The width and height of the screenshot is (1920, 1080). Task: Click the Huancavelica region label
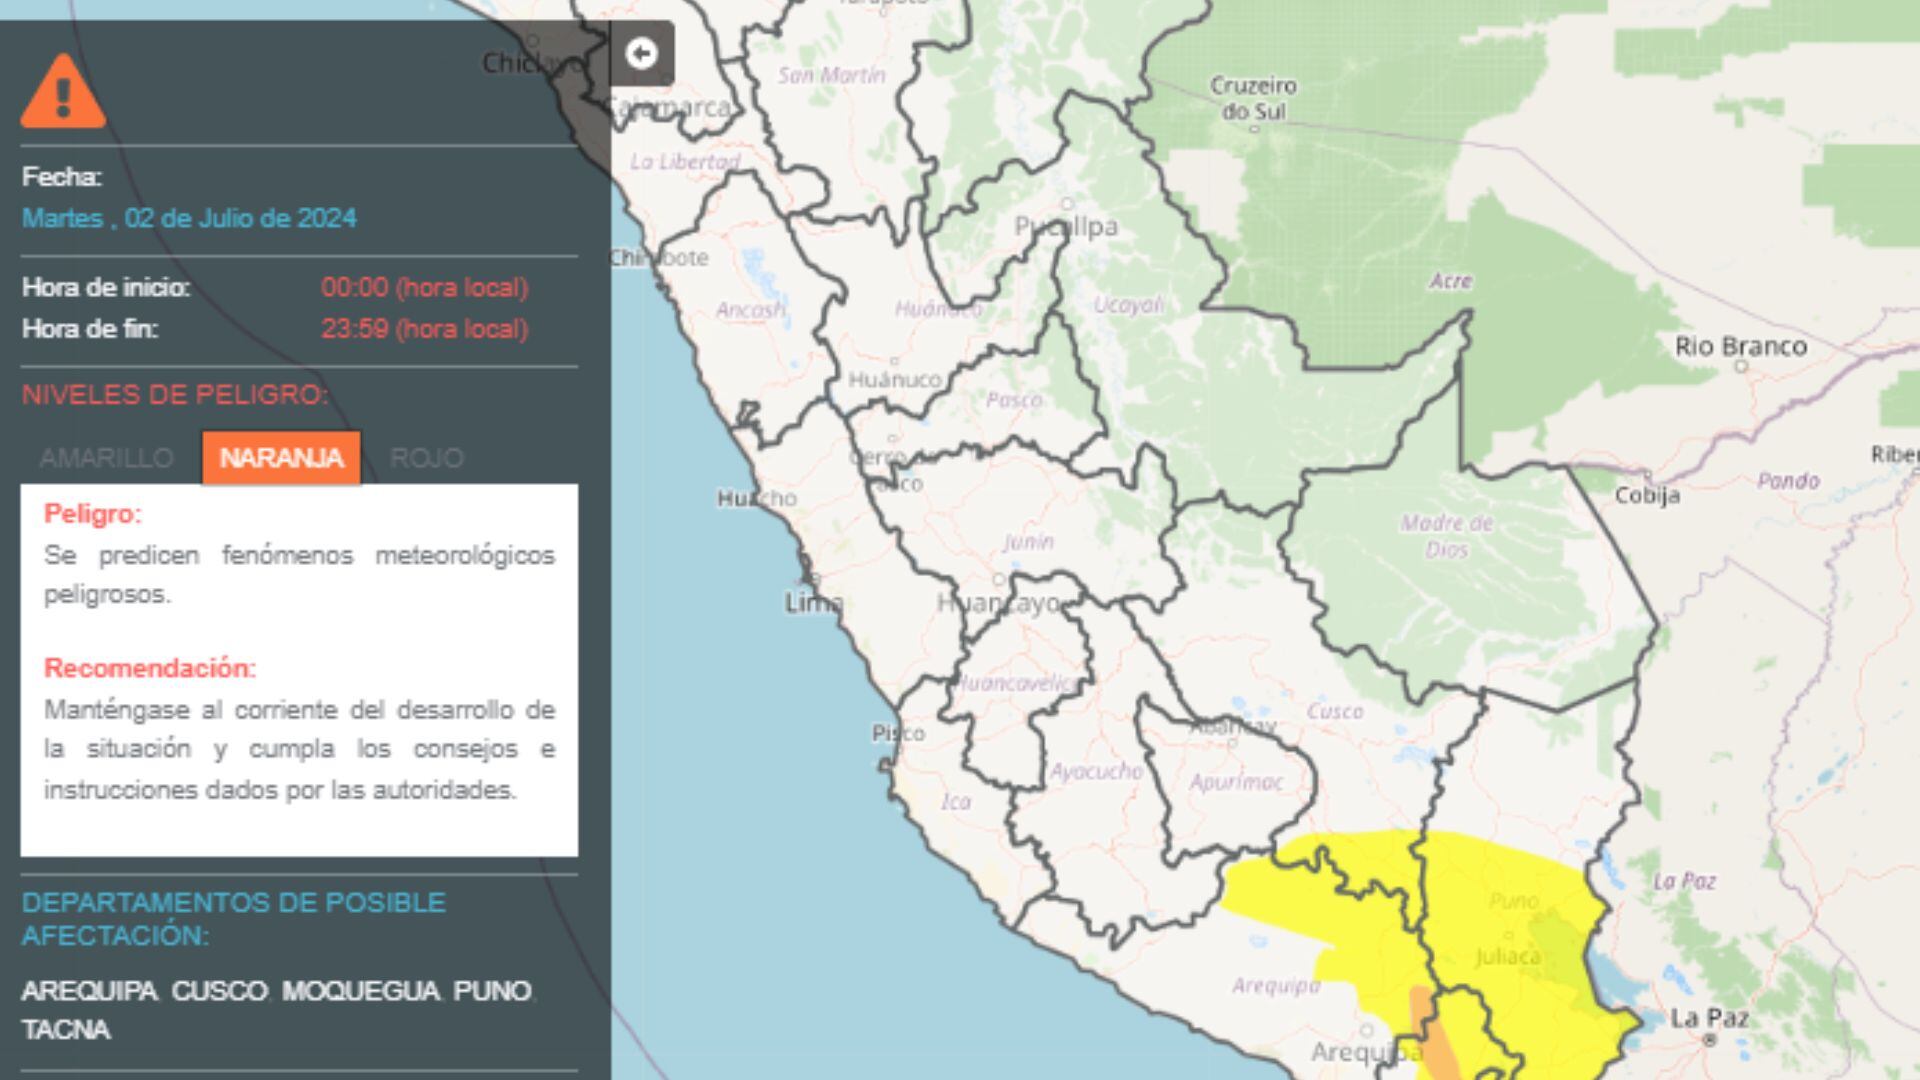click(x=1016, y=683)
